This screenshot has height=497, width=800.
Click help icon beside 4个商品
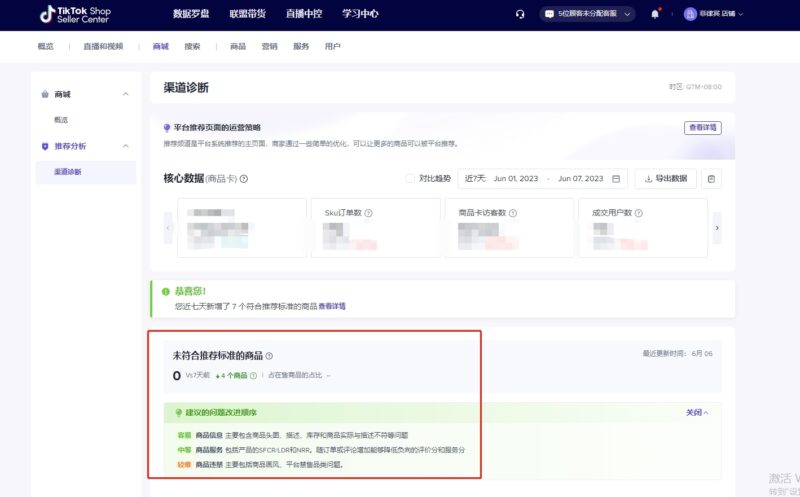click(253, 376)
